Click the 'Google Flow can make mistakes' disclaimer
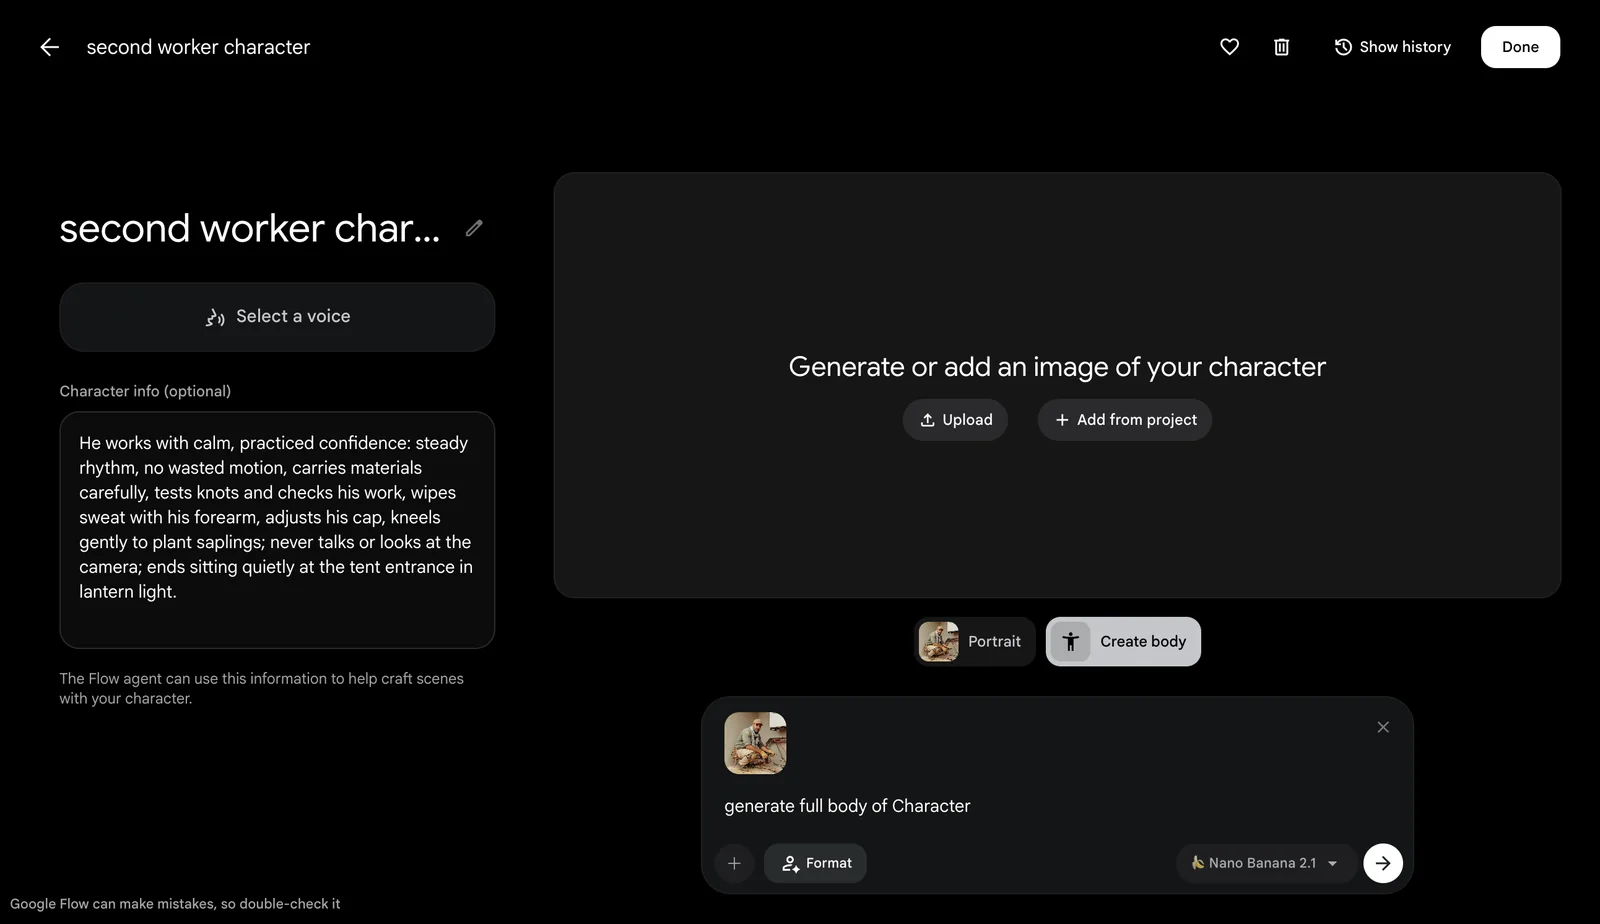The width and height of the screenshot is (1600, 924). pyautogui.click(x=175, y=904)
